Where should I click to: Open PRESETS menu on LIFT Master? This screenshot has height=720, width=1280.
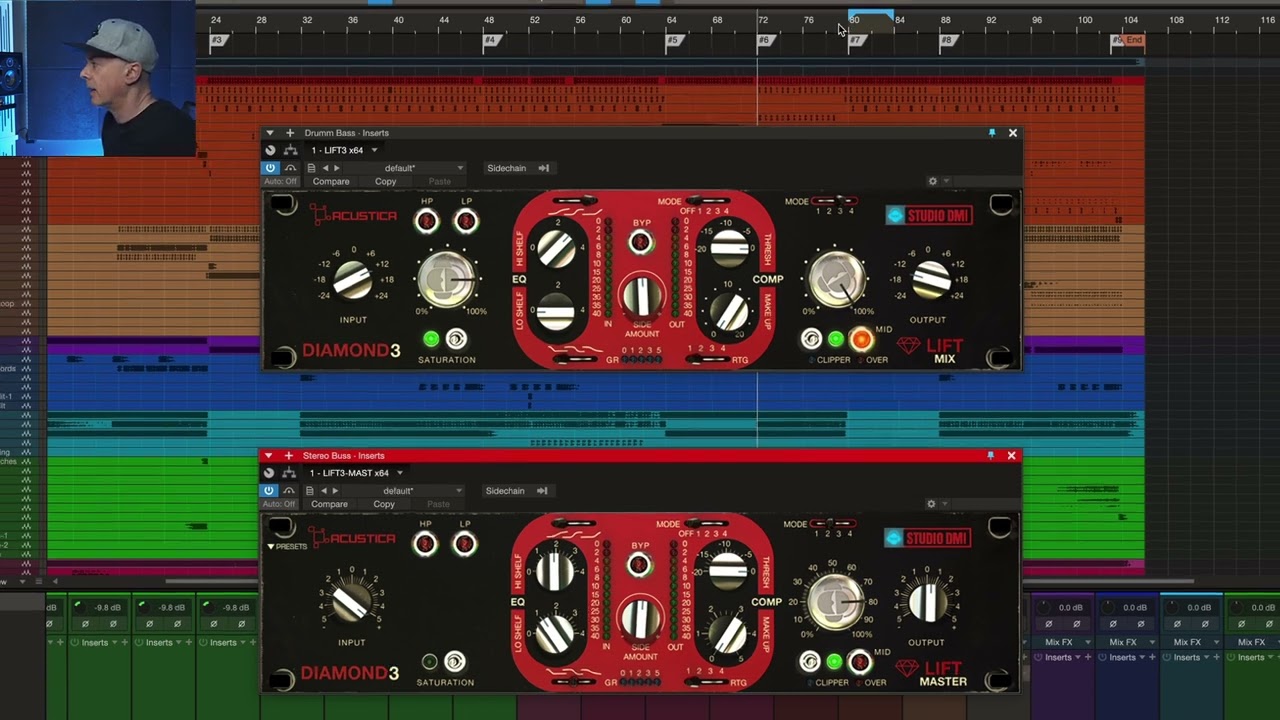coord(287,547)
